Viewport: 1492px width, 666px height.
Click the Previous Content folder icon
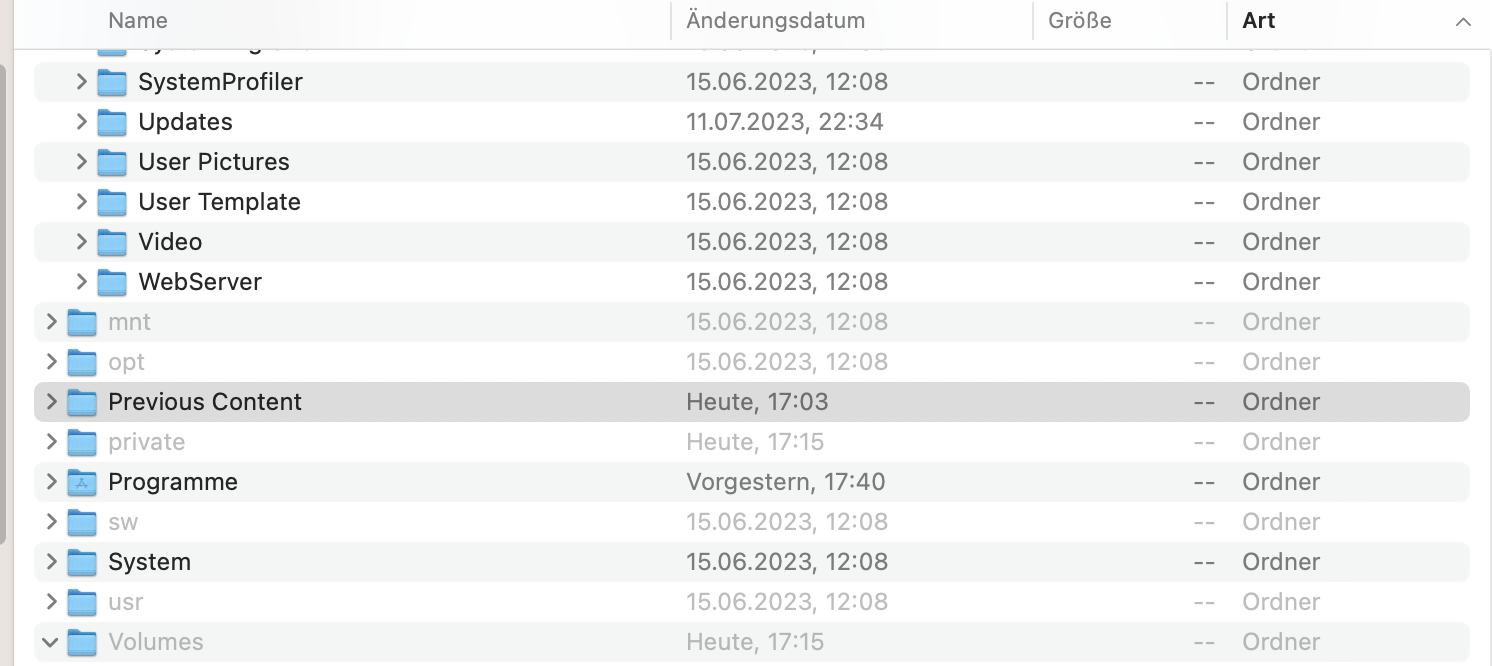82,402
